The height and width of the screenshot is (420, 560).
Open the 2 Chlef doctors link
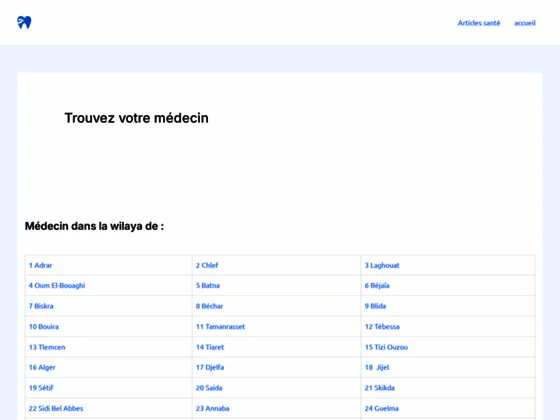[207, 265]
